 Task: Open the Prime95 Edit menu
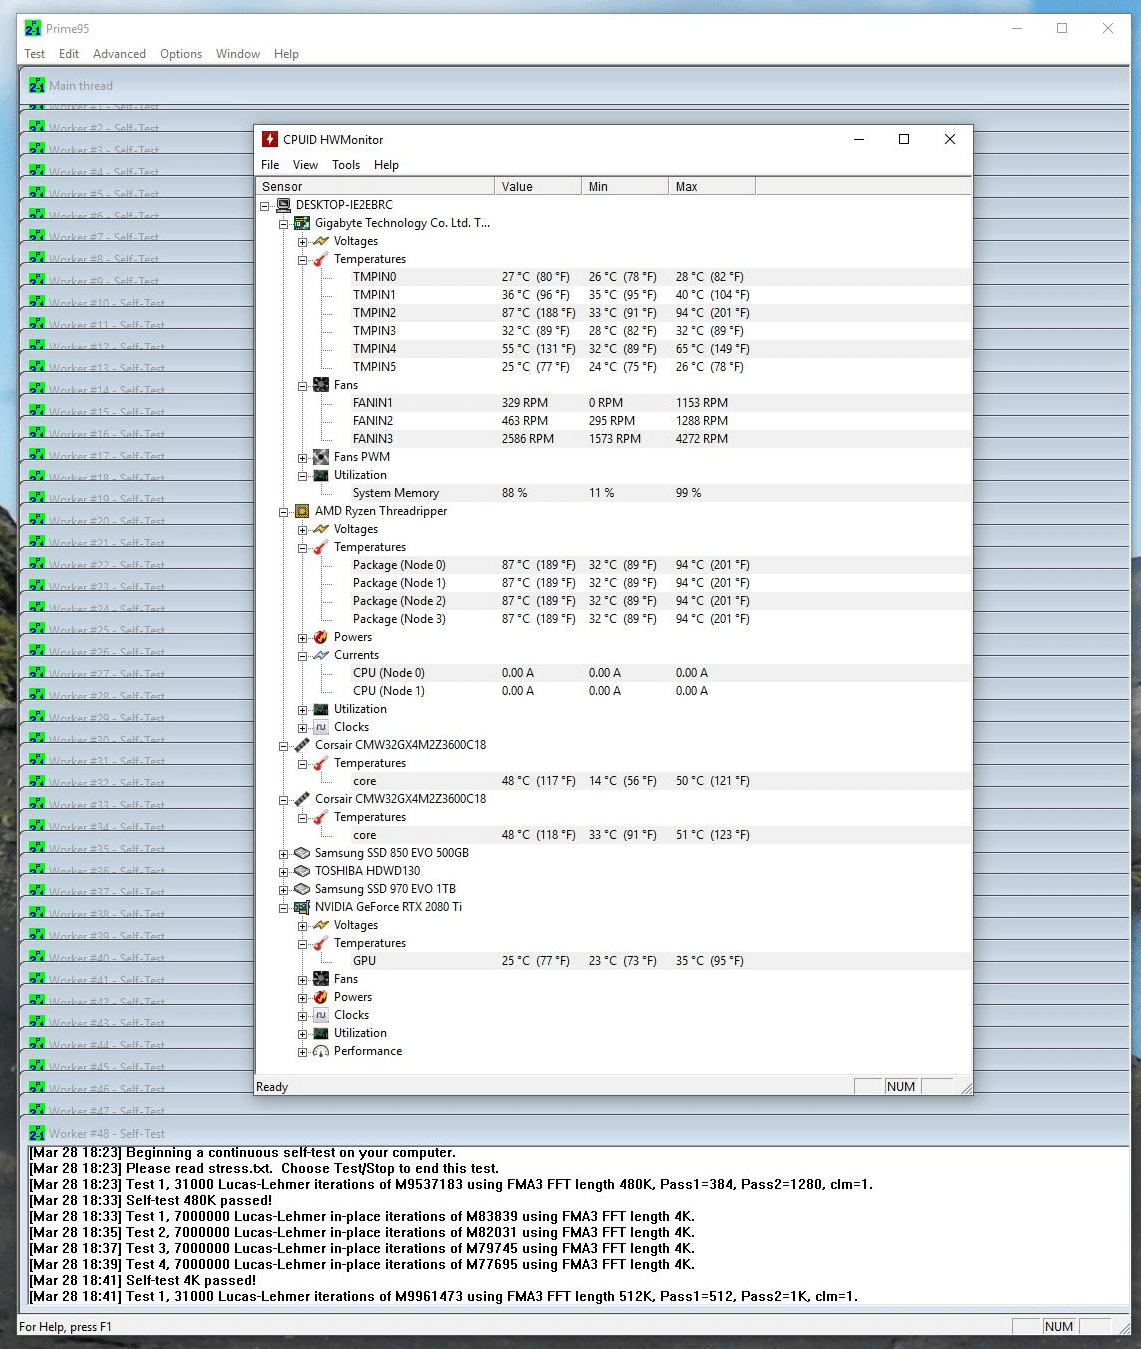pyautogui.click(x=69, y=54)
